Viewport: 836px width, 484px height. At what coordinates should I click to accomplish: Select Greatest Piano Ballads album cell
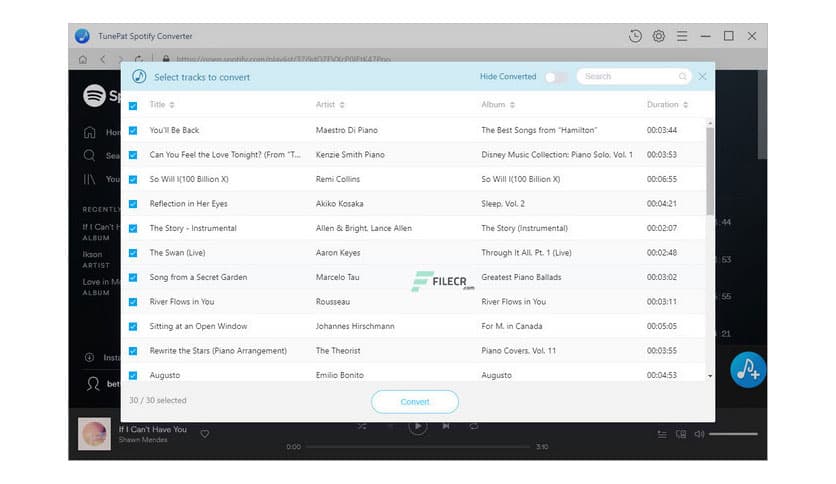click(x=521, y=277)
